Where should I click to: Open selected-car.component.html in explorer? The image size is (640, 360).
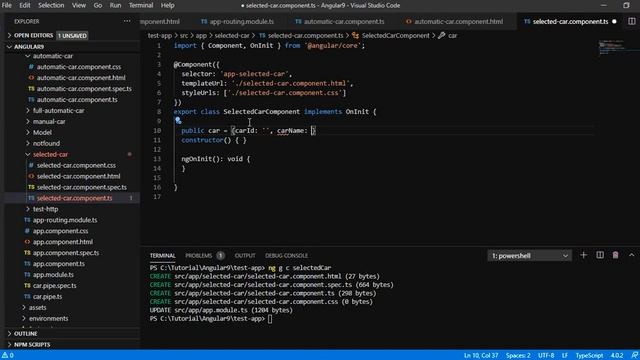(x=78, y=176)
